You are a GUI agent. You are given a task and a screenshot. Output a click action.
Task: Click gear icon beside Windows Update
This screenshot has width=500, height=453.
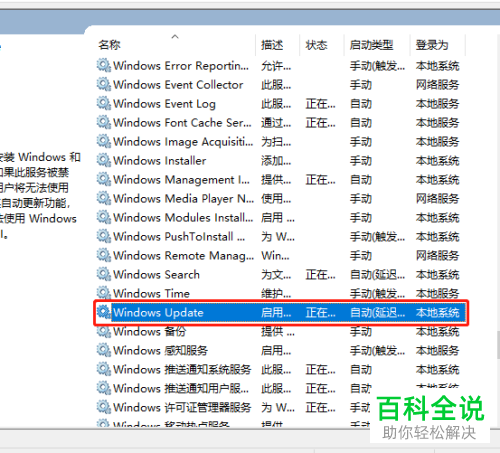coord(104,312)
